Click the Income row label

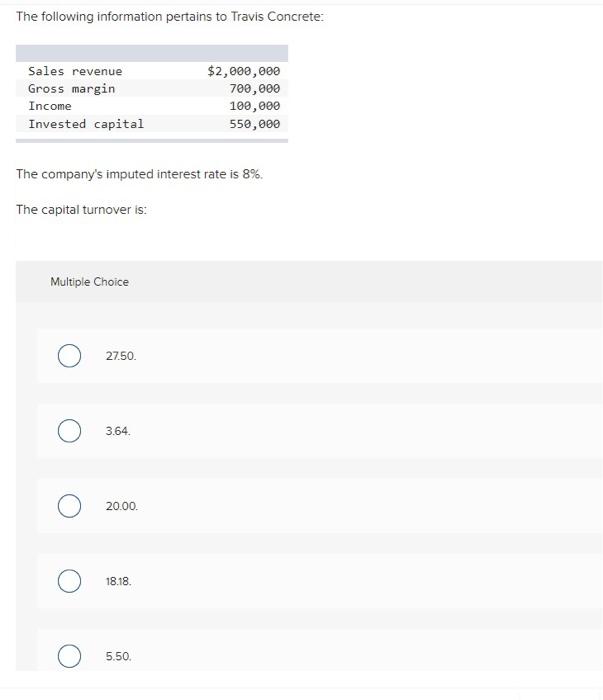[50, 106]
